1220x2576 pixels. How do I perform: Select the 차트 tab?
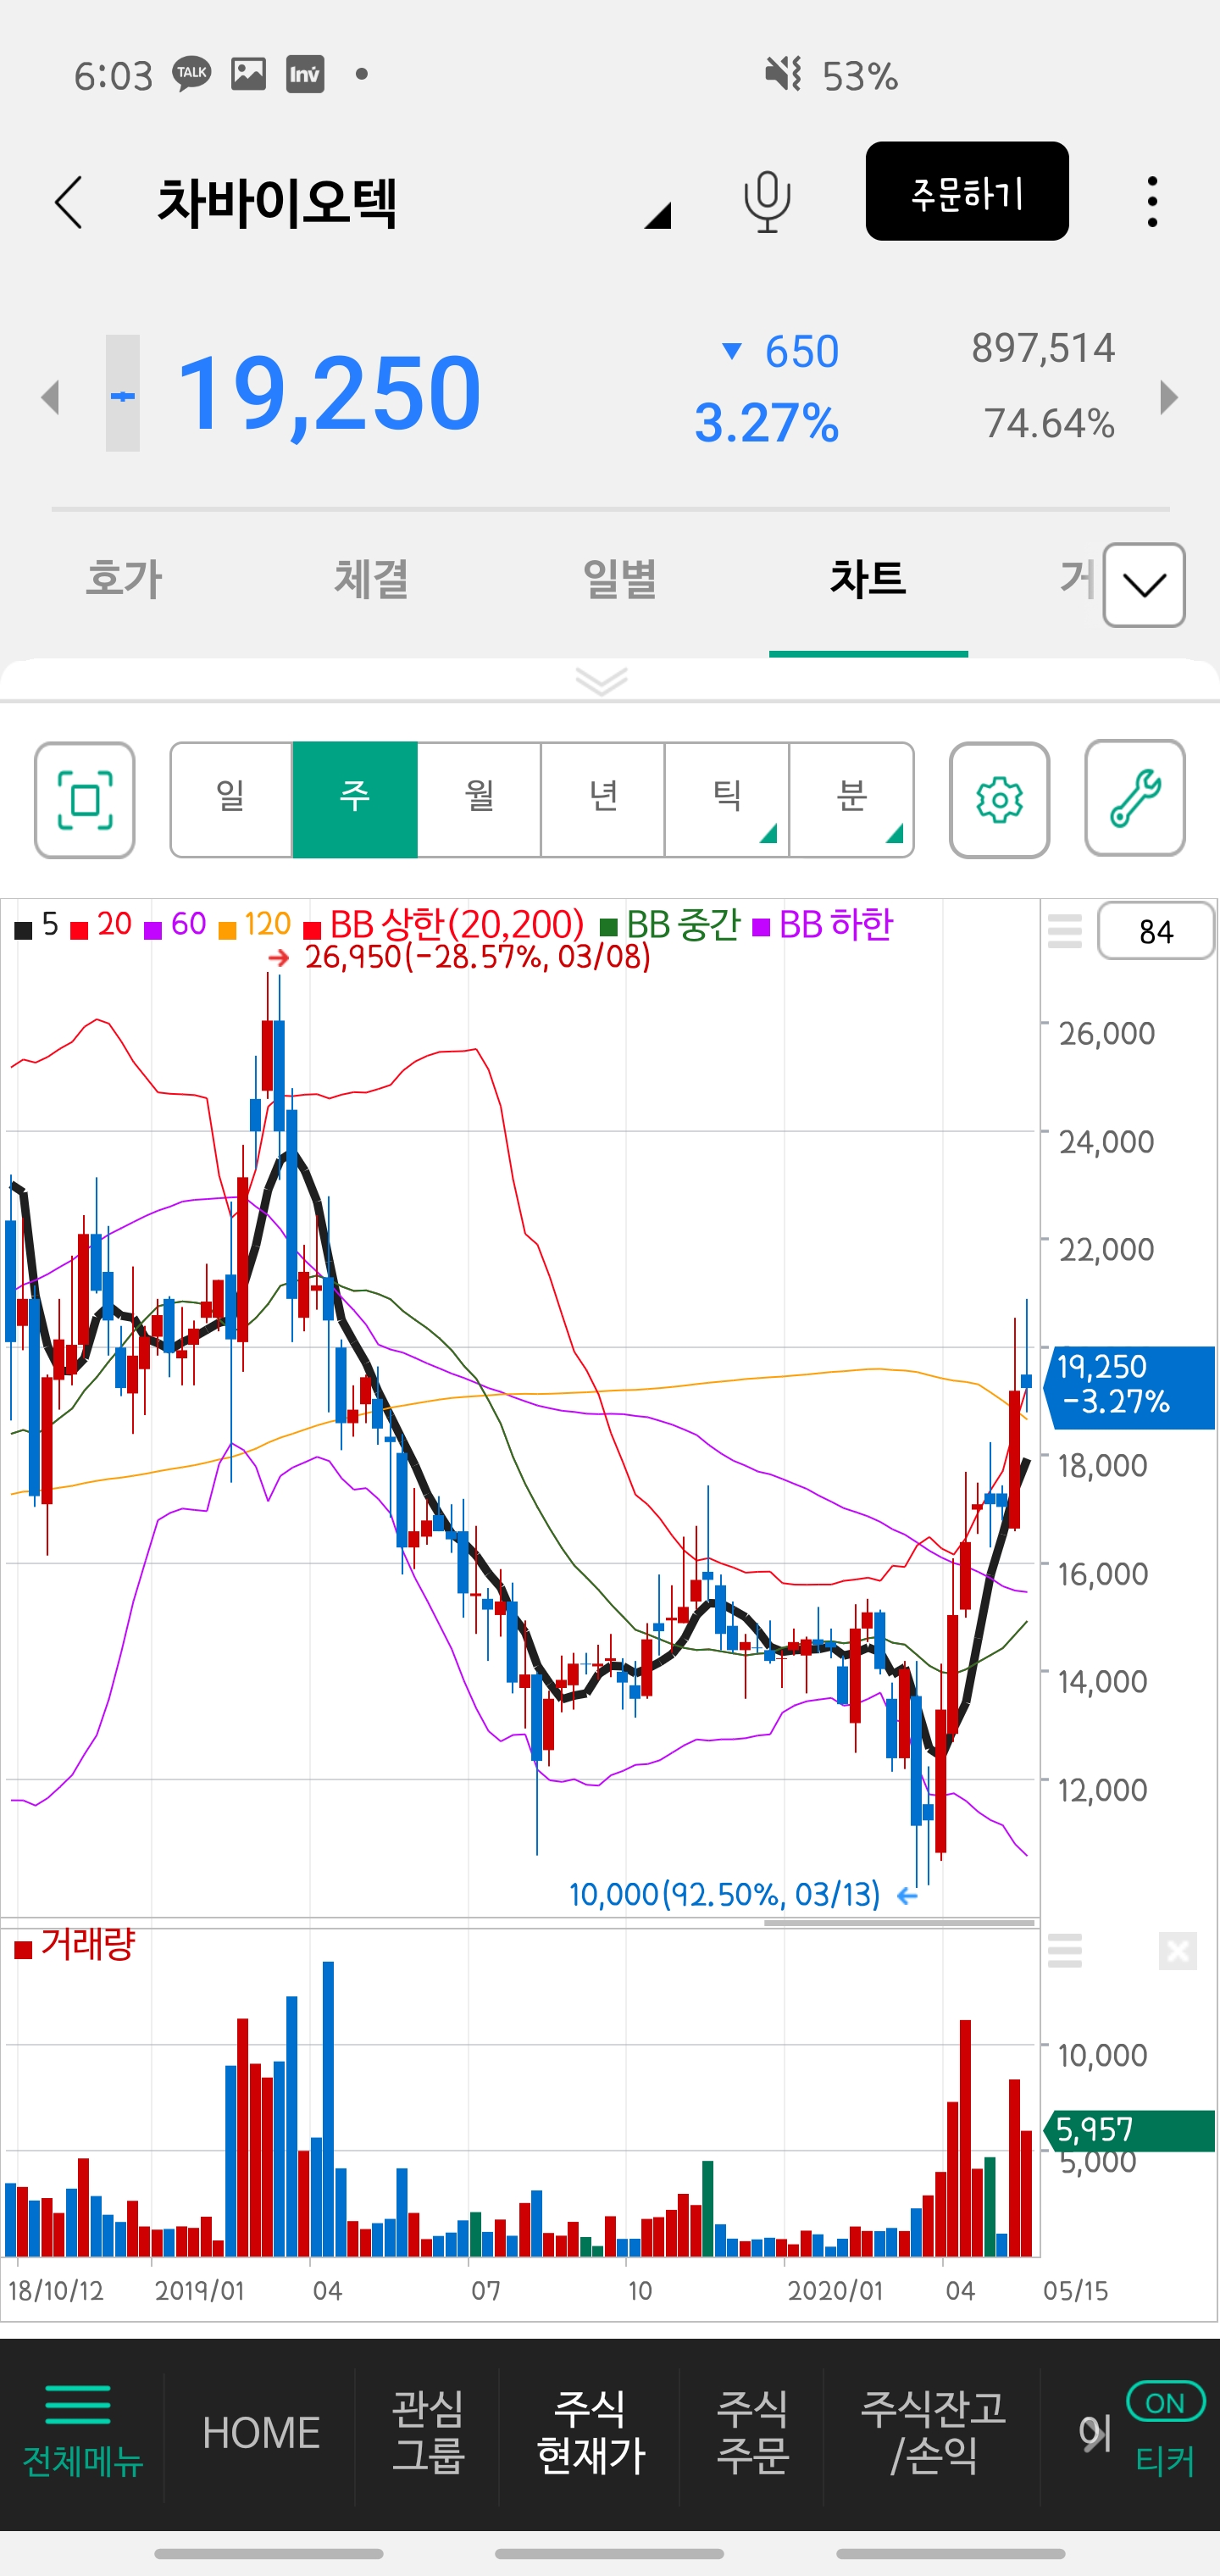click(867, 580)
